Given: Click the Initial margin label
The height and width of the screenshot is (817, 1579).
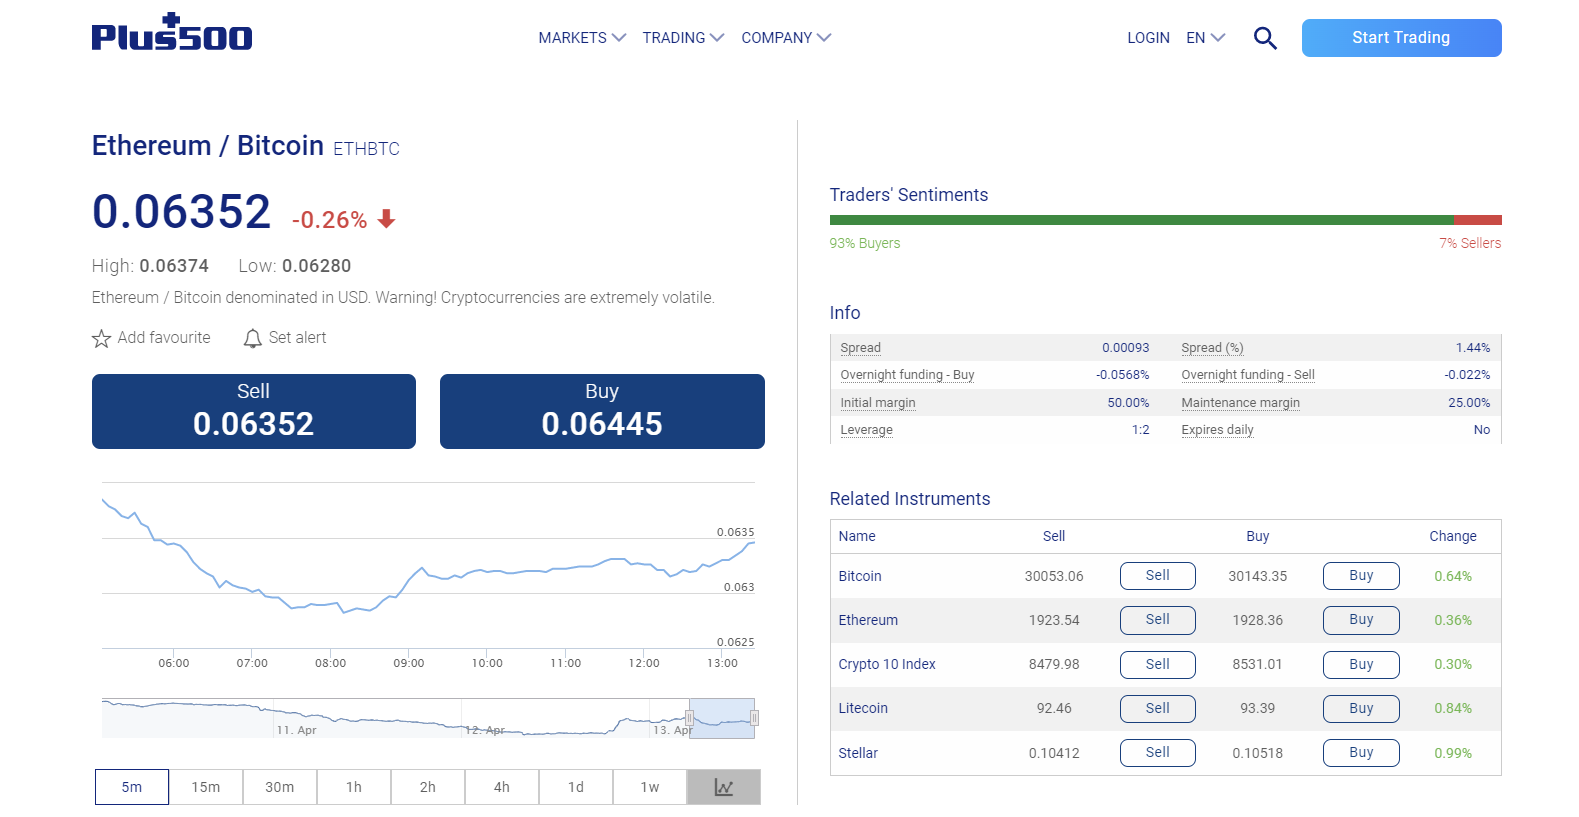Looking at the screenshot, I should [878, 403].
